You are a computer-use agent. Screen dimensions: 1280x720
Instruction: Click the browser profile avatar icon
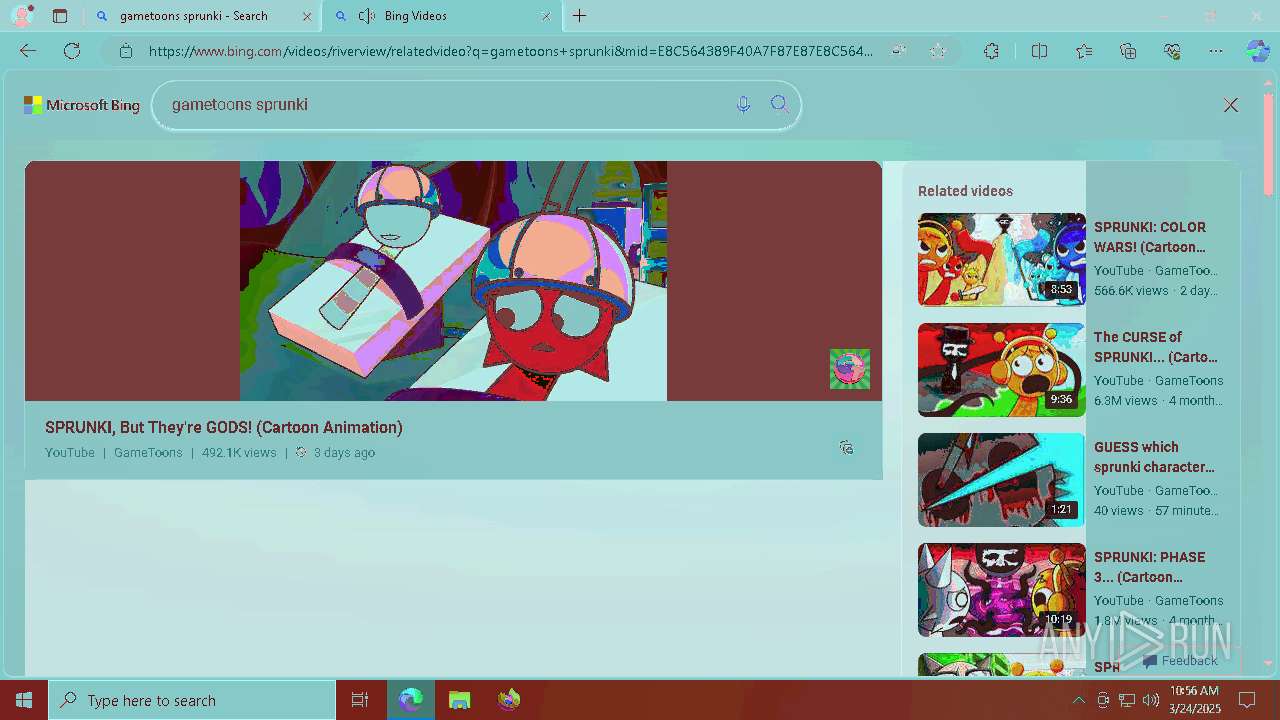pyautogui.click(x=21, y=16)
